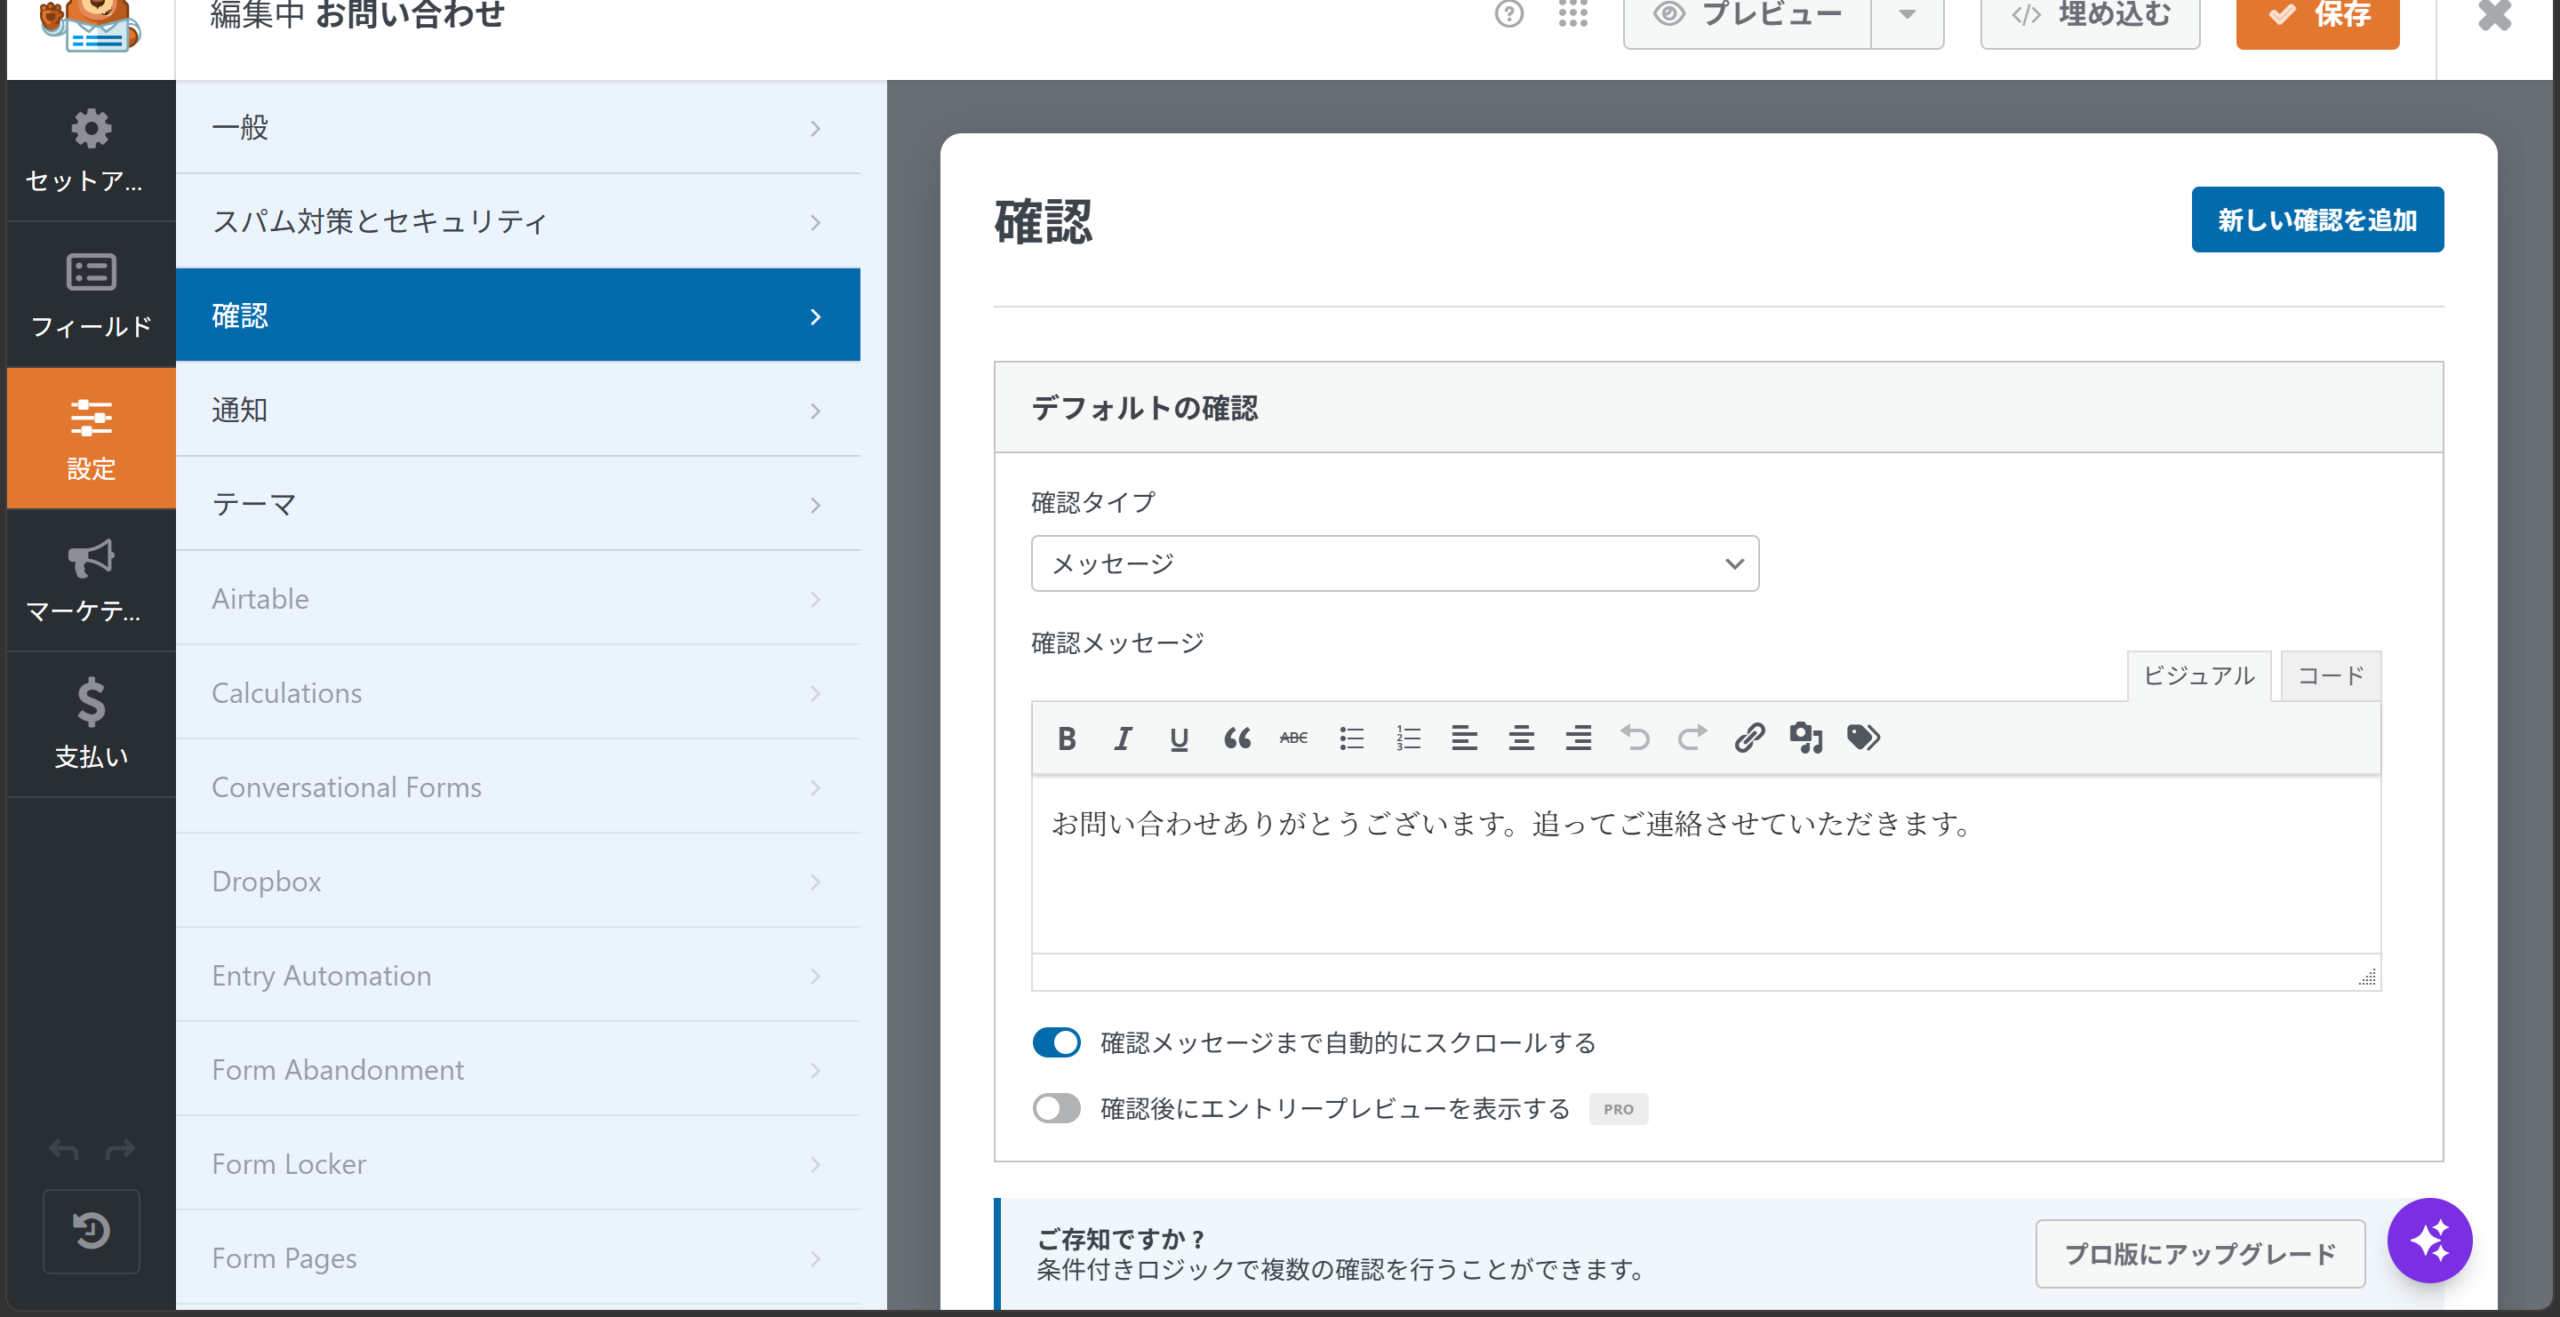Image resolution: width=2560 pixels, height=1317 pixels.
Task: Open the テーマ settings section
Action: pyautogui.click(x=518, y=504)
